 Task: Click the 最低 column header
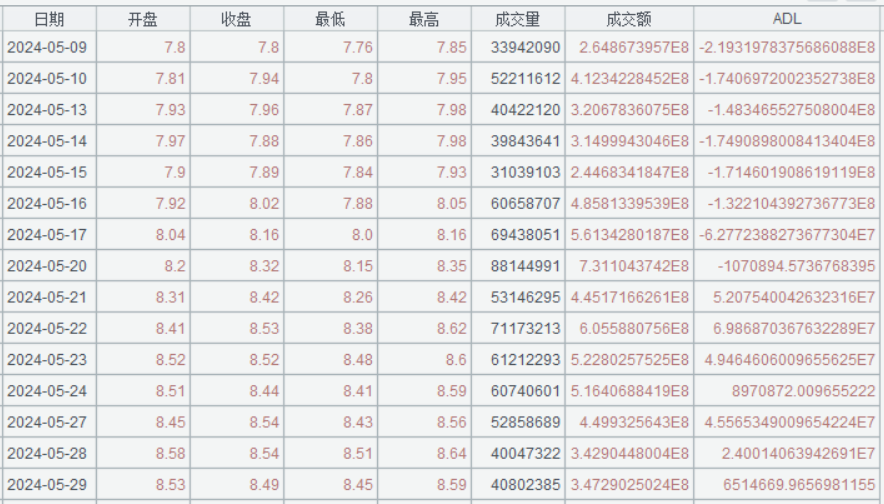click(330, 19)
